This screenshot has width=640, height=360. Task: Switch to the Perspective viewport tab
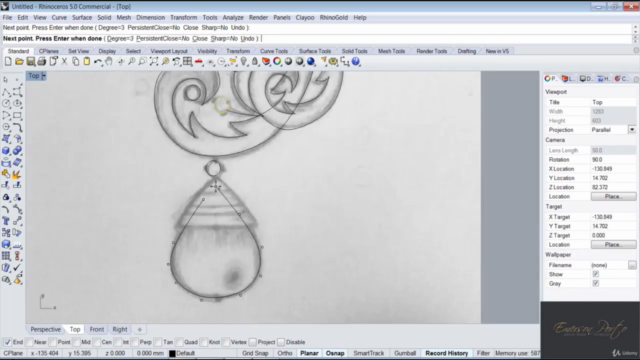click(45, 329)
